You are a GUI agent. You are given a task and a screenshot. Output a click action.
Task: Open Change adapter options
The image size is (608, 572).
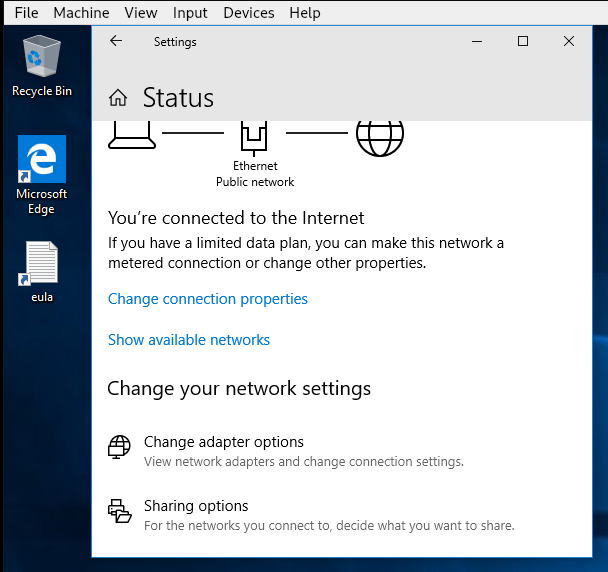click(x=224, y=442)
